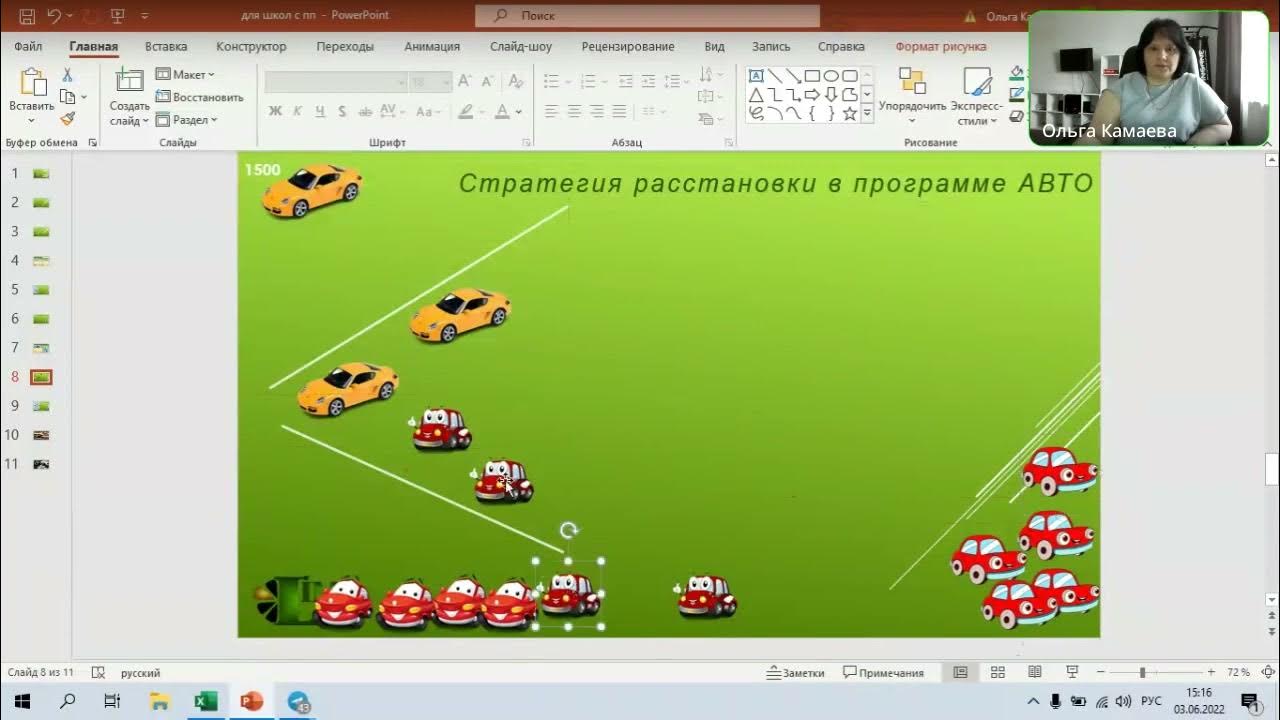This screenshot has height=720, width=1280.
Task: Toggle strikethrough formatting
Action: point(365,112)
